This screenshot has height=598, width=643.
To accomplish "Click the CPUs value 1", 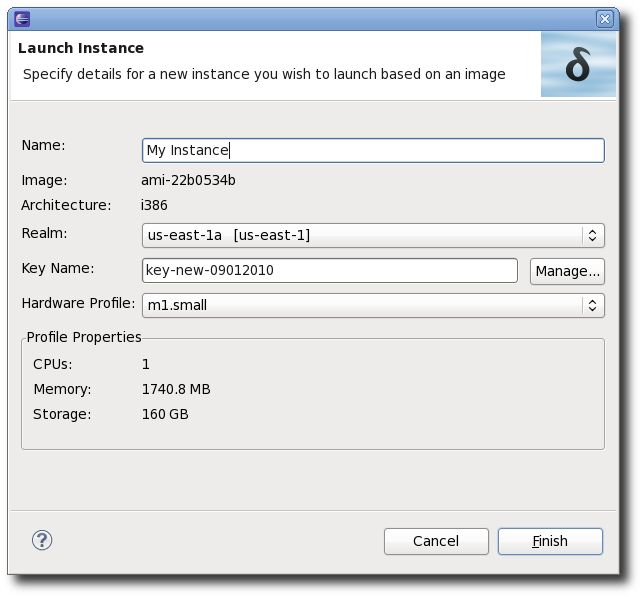I will click(146, 364).
